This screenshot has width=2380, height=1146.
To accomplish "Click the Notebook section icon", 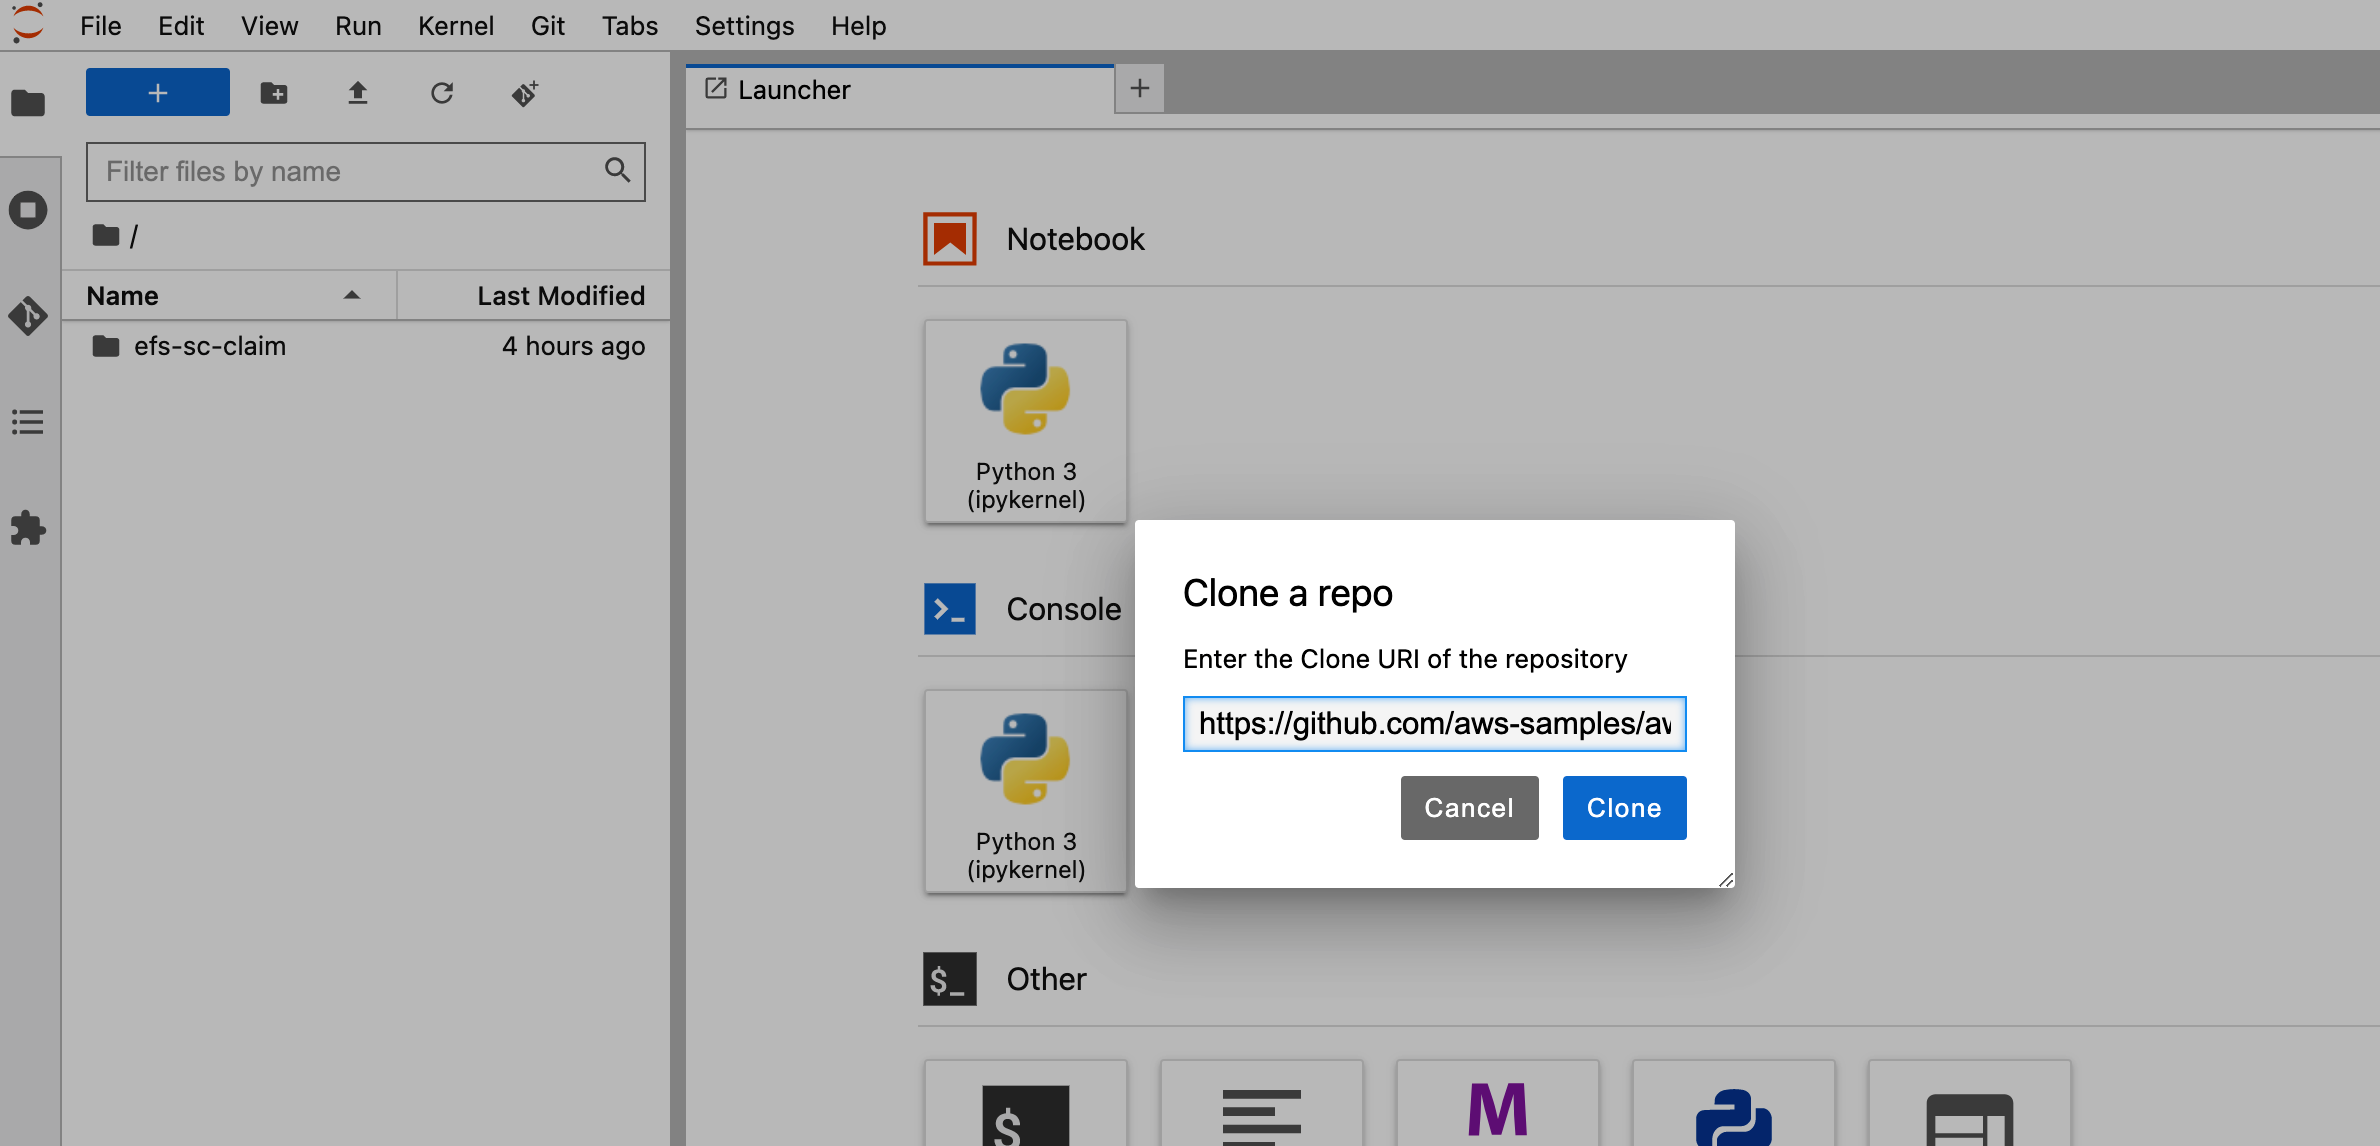I will [950, 239].
